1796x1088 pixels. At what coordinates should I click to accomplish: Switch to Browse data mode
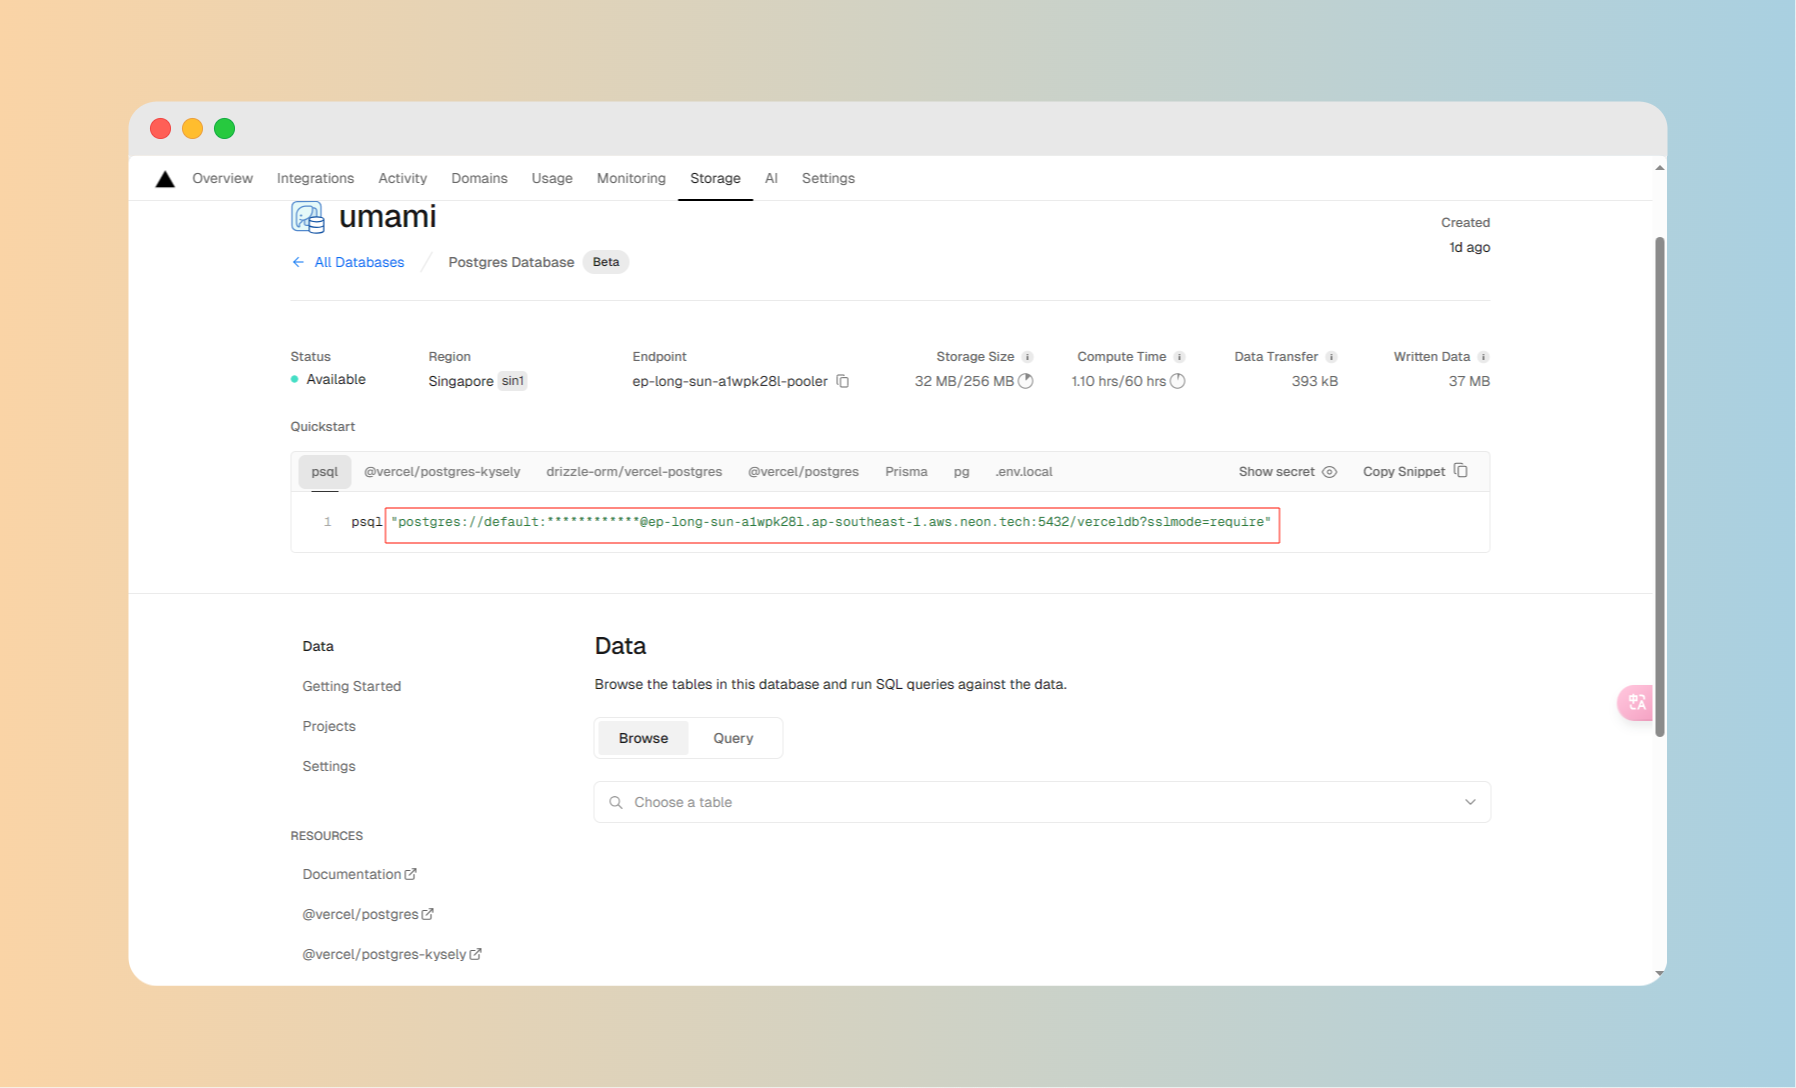[643, 738]
